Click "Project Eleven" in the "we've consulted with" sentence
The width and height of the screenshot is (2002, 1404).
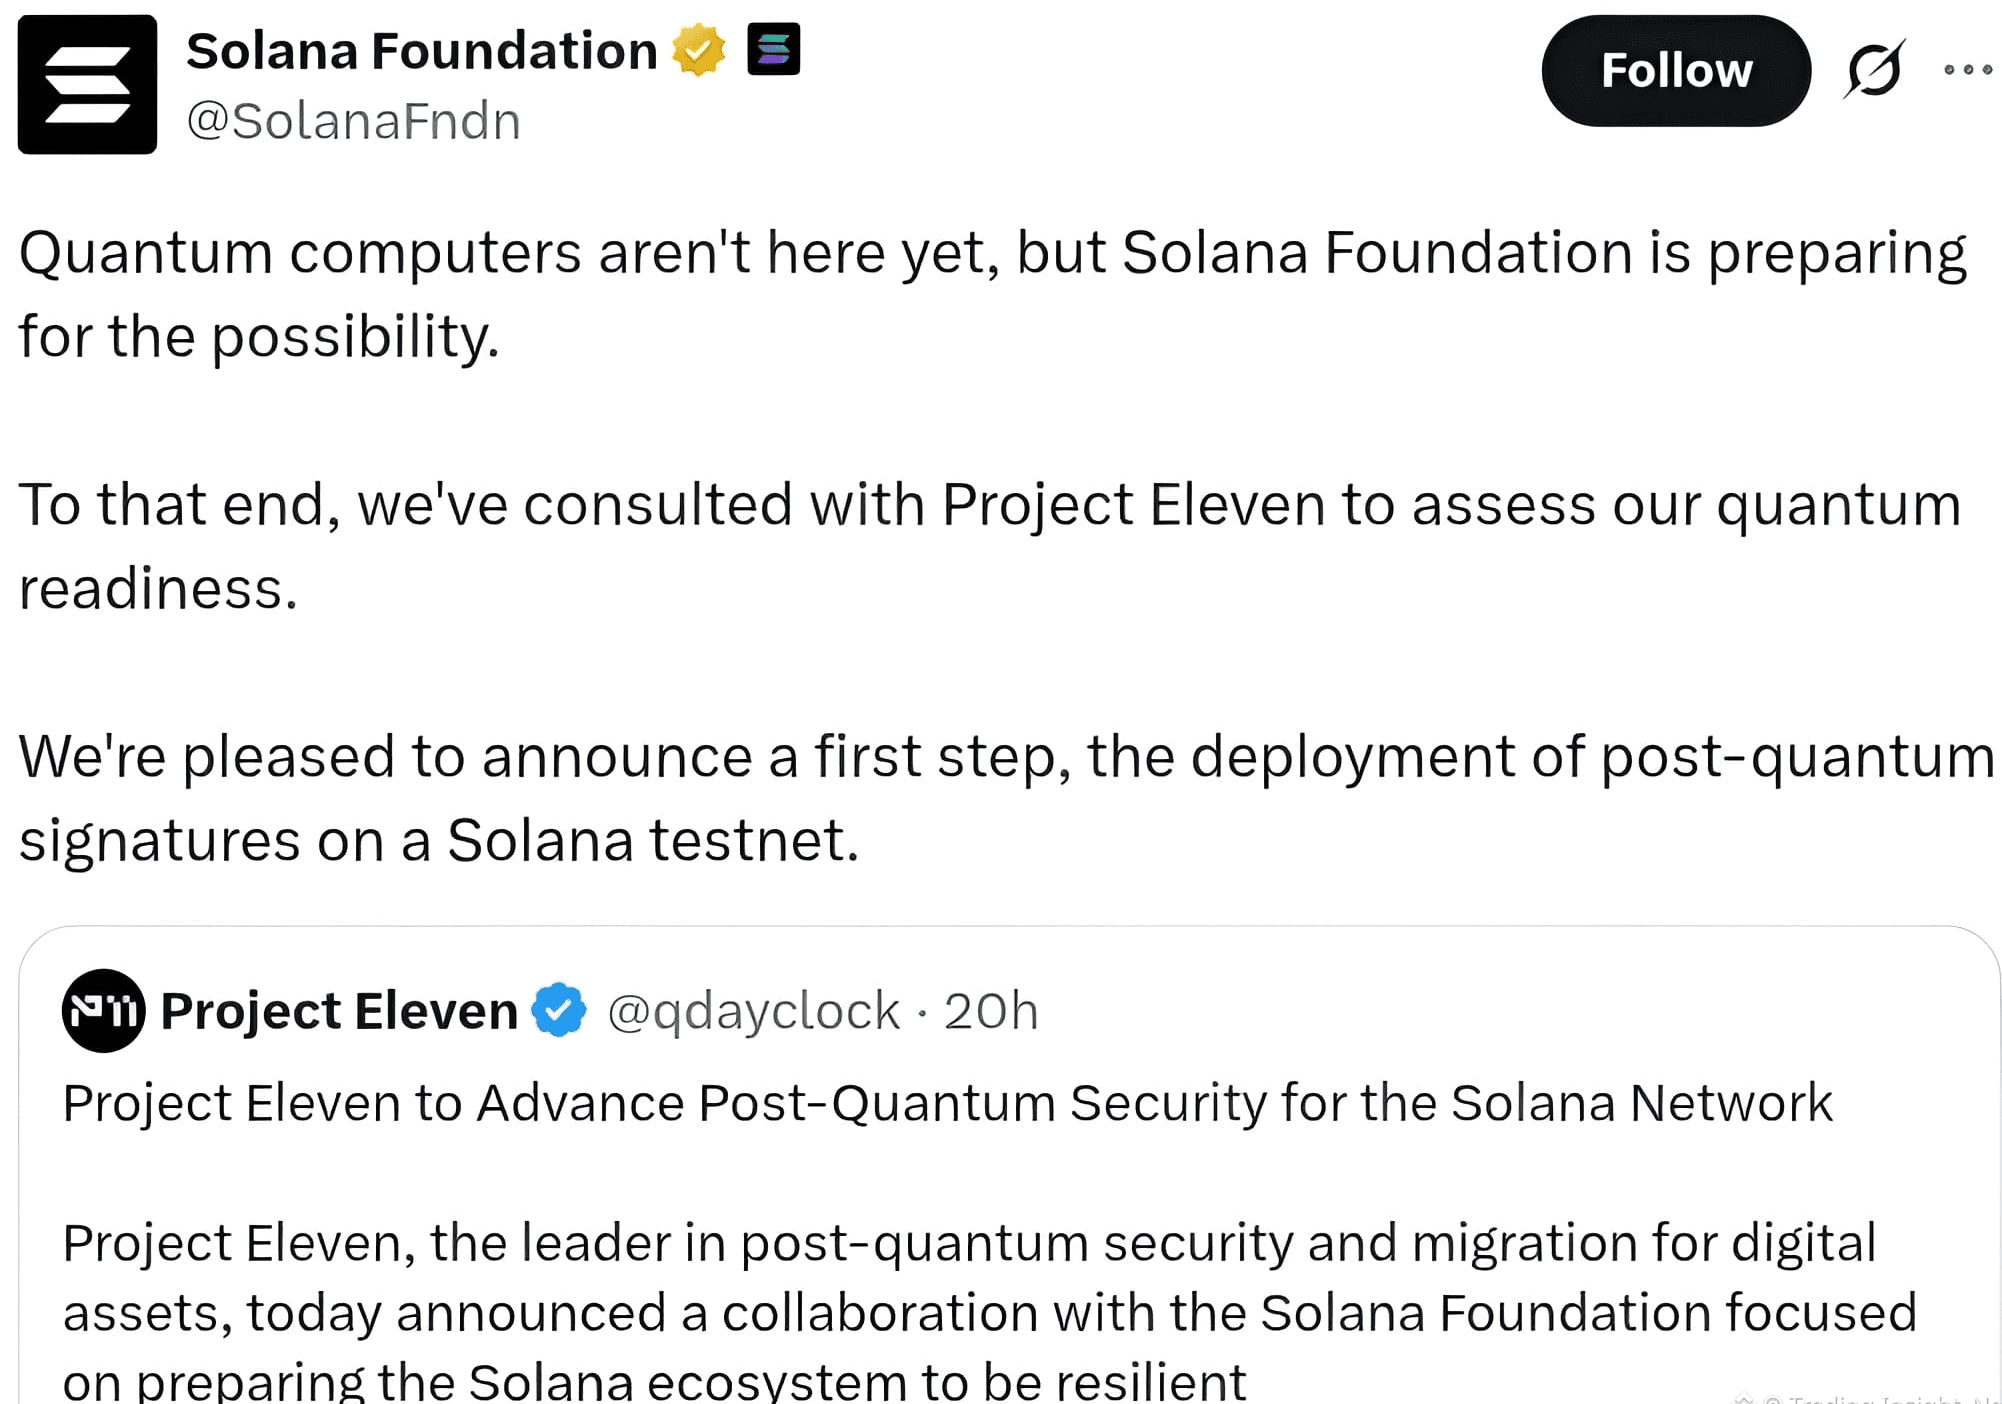(x=1133, y=504)
